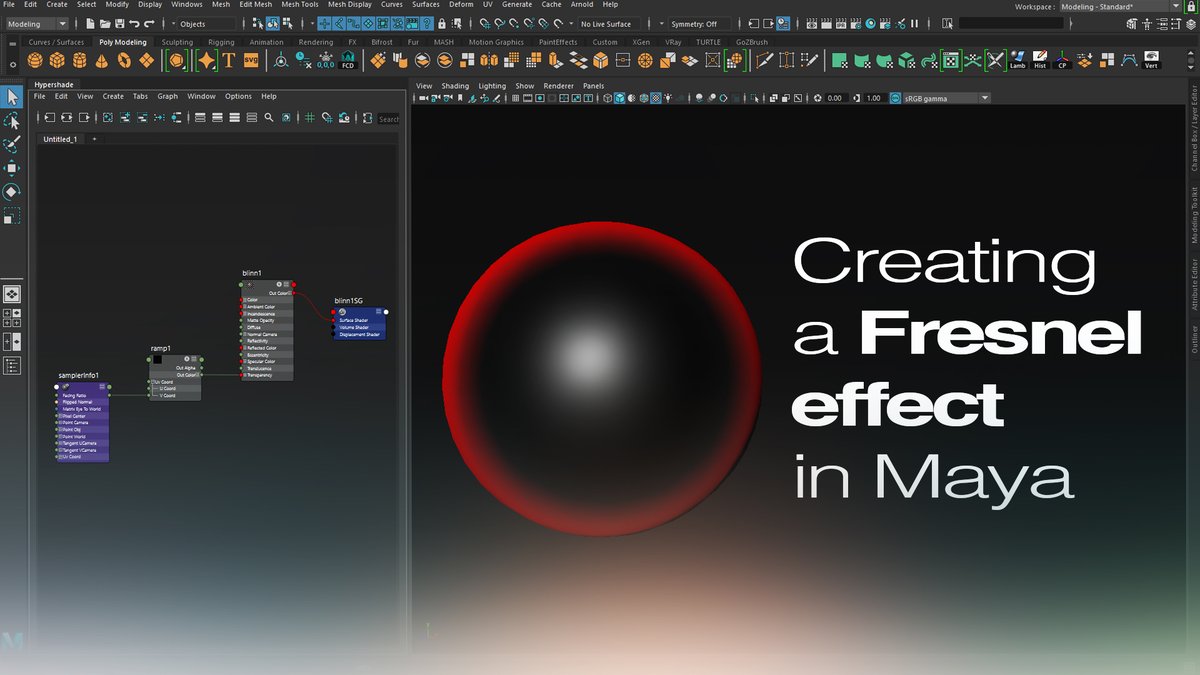Image resolution: width=1200 pixels, height=675 pixels.
Task: Click the padlock icon next to workspace
Action: pos(1189,6)
